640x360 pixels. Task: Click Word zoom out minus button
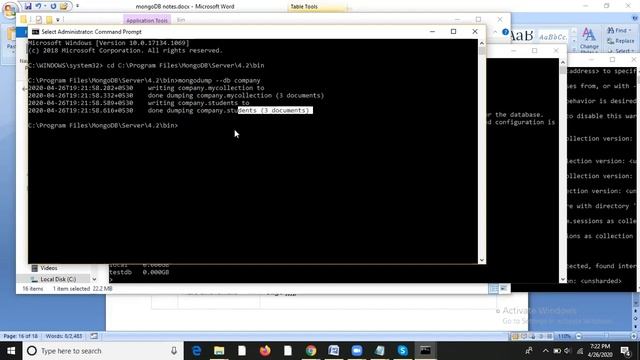coord(578,336)
